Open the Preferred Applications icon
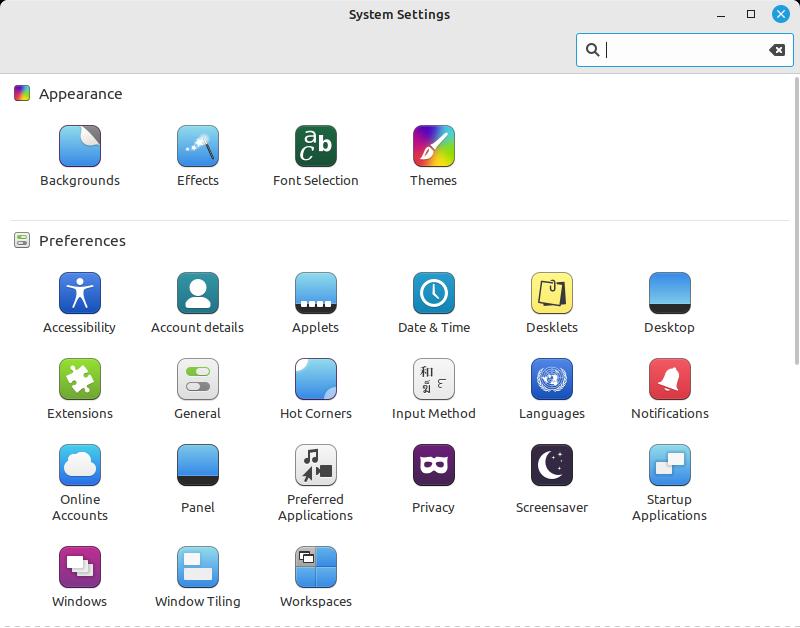800x628 pixels. pos(315,465)
